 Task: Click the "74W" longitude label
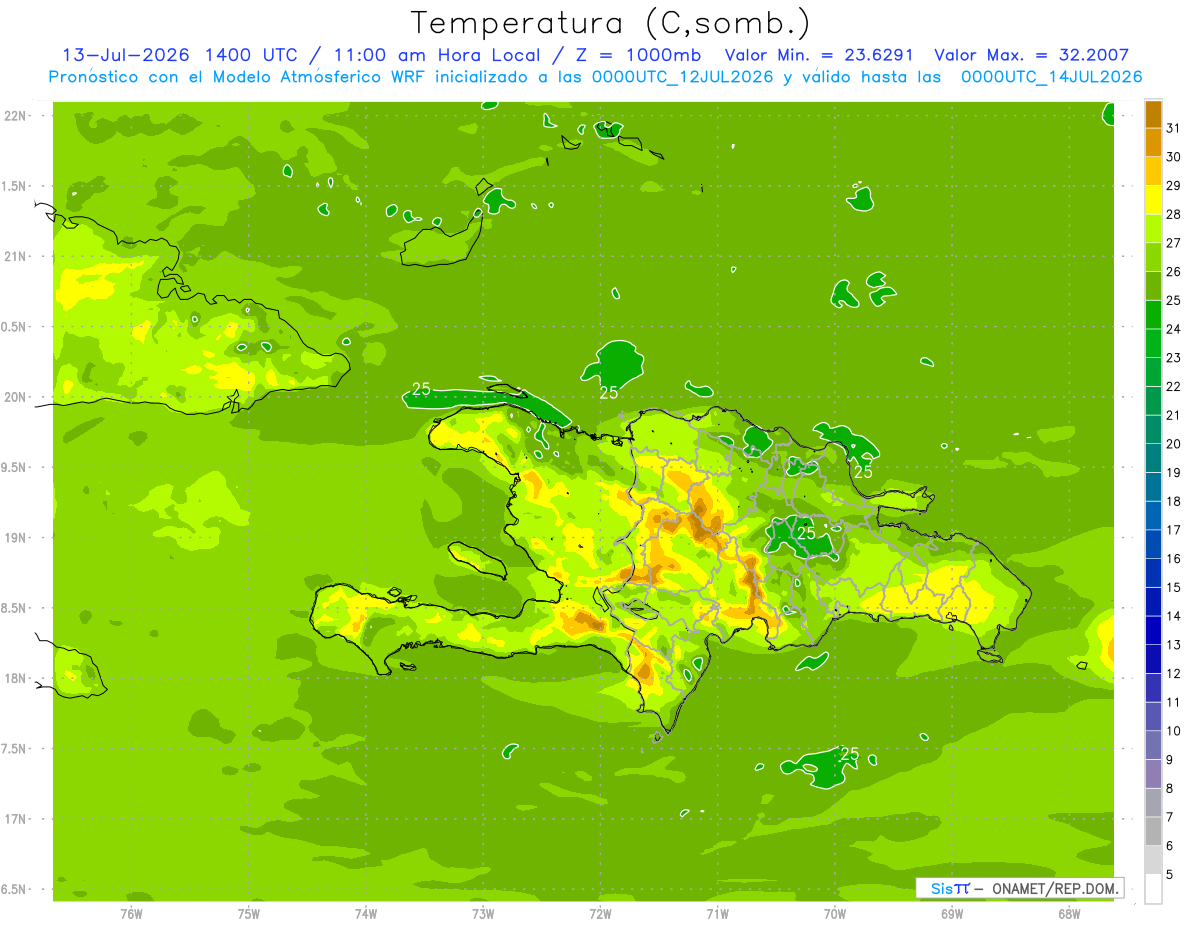[366, 913]
